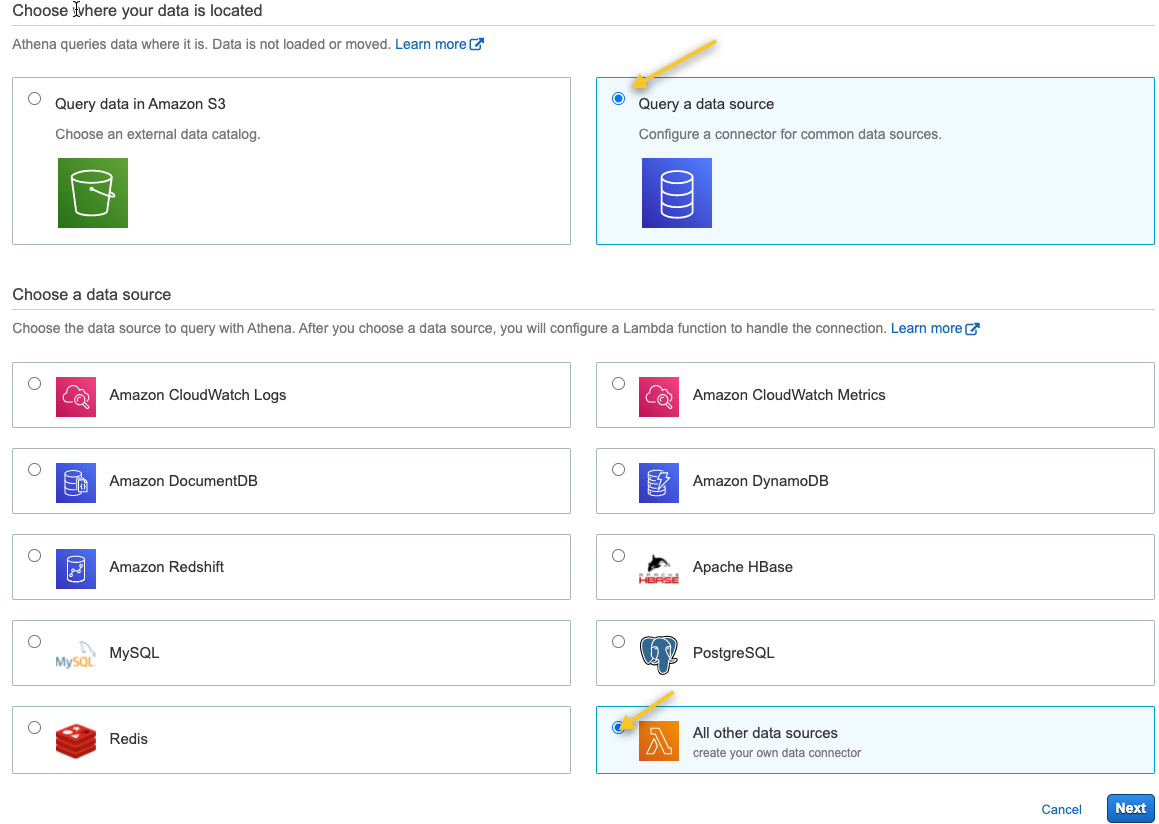1159x824 pixels.
Task: Click 'Apache HBase' label text
Action: pos(742,567)
